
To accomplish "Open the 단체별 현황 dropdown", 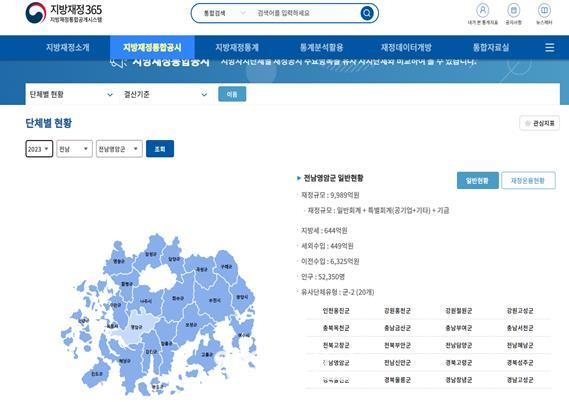I will pyautogui.click(x=71, y=95).
